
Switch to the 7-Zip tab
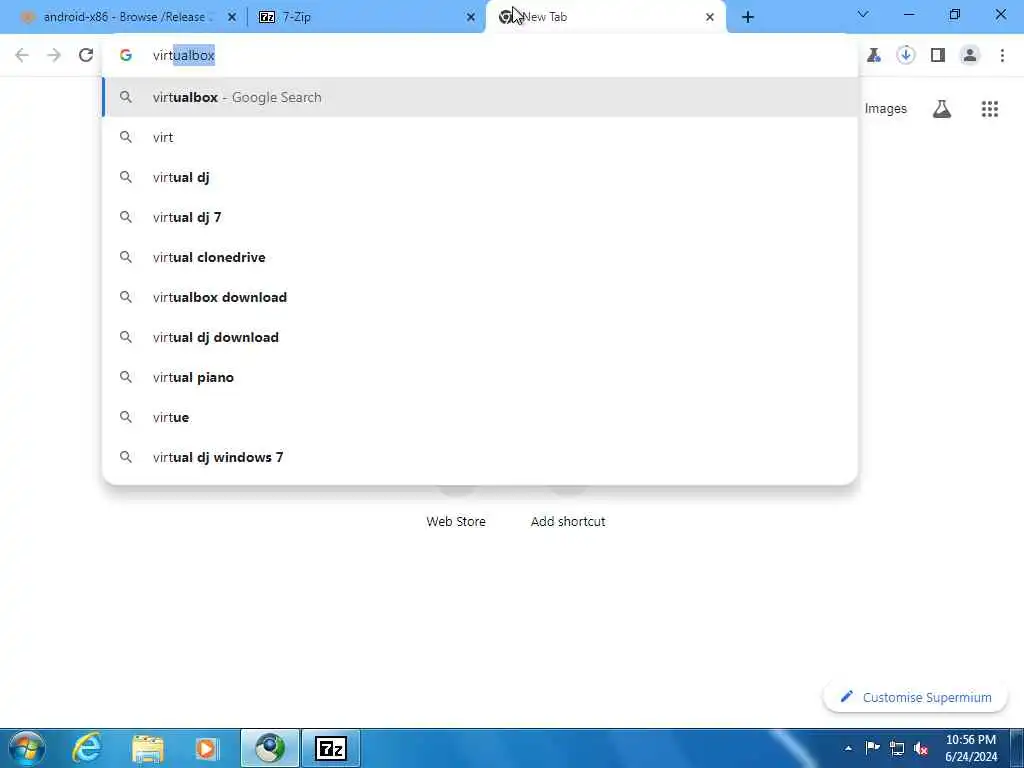click(366, 17)
